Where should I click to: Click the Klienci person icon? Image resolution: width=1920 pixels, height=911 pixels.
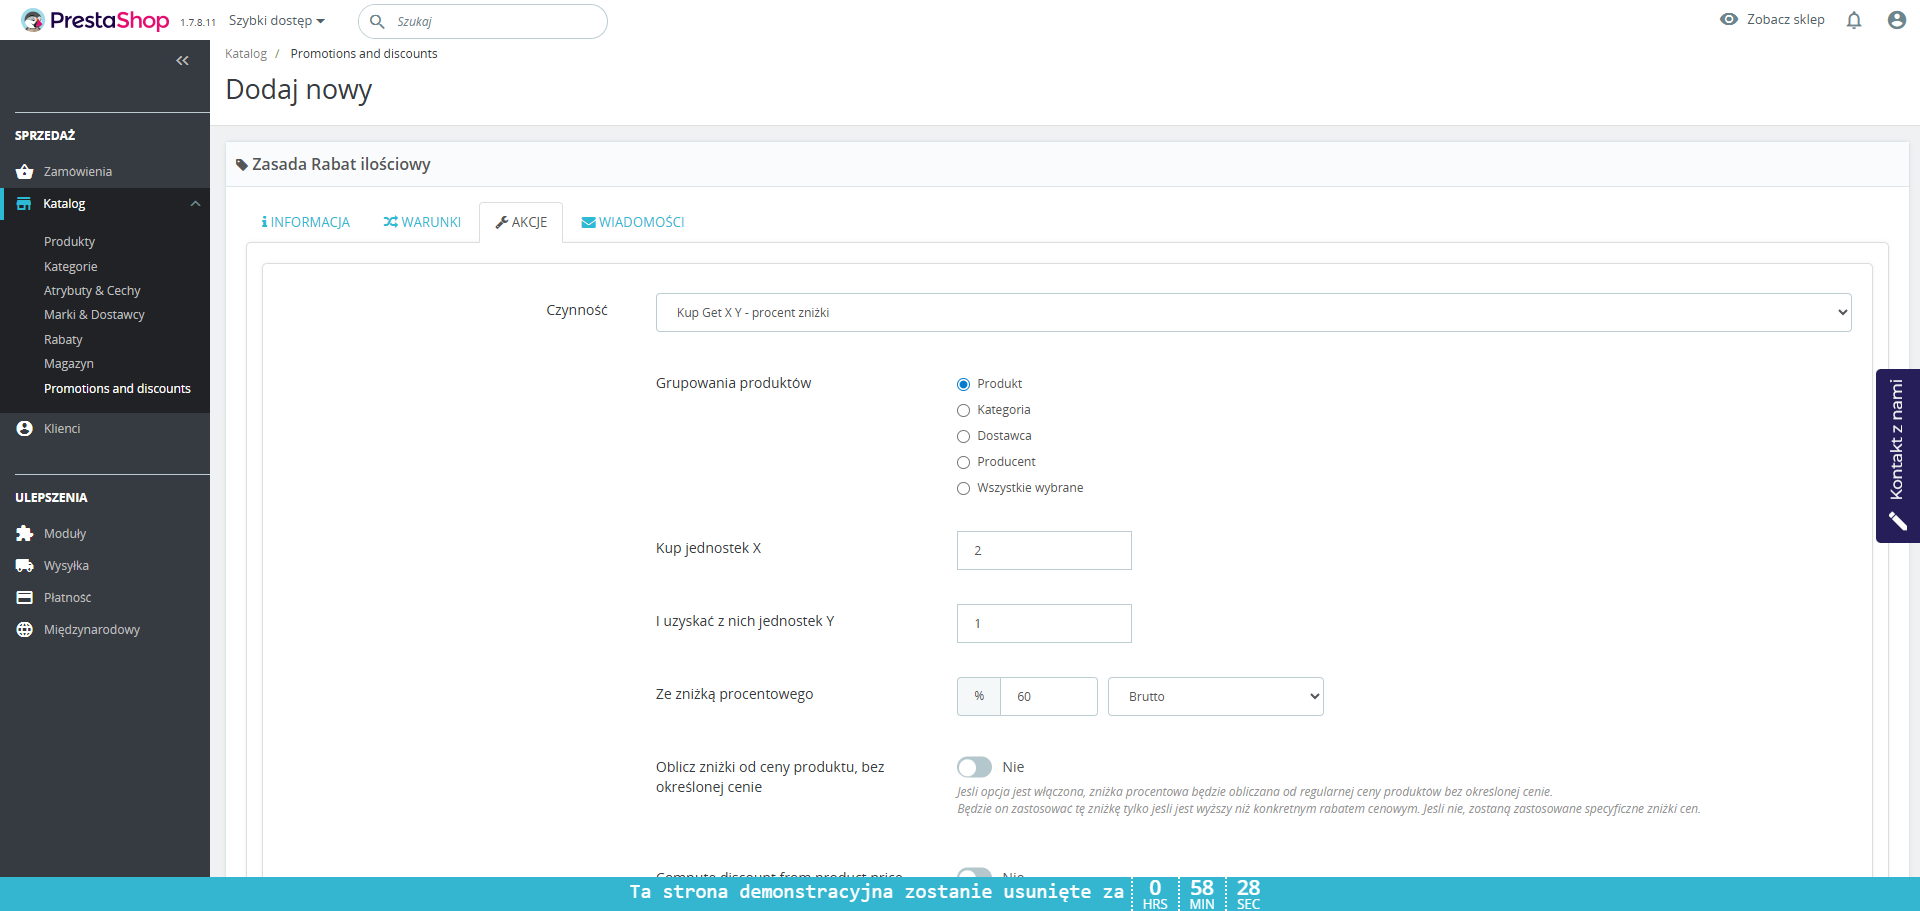[25, 428]
